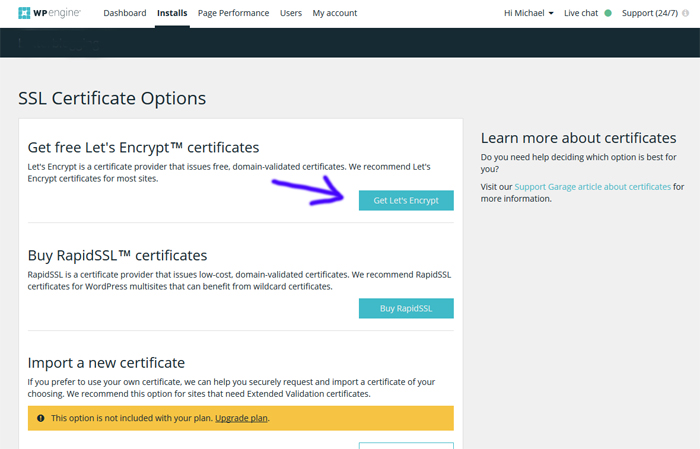The image size is (700, 449).
Task: Open the Dashboard menu item
Action: click(x=125, y=13)
